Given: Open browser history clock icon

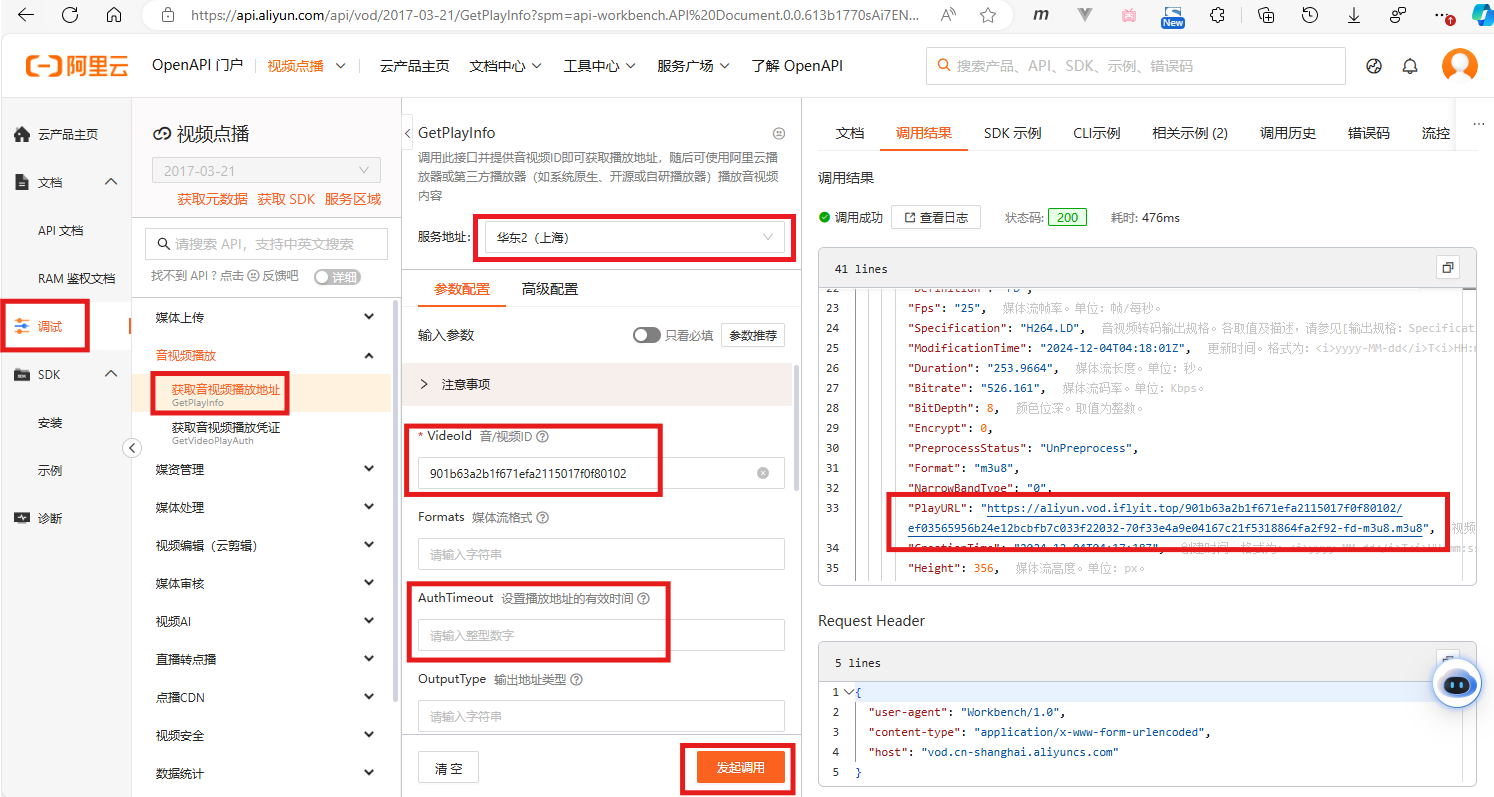Looking at the screenshot, I should pyautogui.click(x=1309, y=15).
